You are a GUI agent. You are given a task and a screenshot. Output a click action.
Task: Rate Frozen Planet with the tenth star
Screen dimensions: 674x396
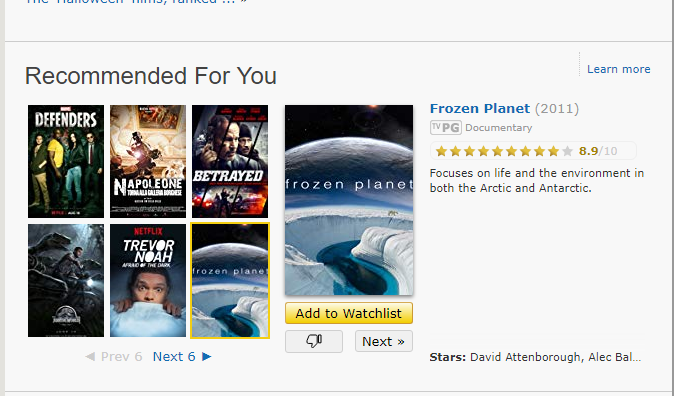coord(567,151)
